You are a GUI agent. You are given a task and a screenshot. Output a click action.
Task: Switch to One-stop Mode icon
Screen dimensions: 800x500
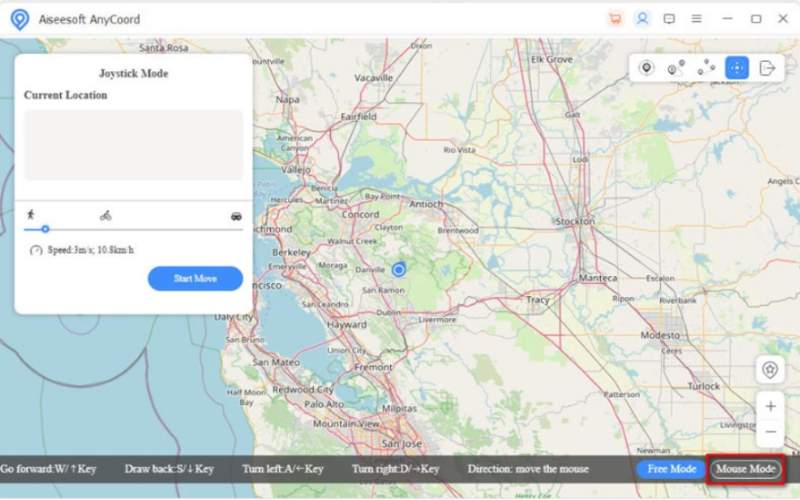(676, 68)
